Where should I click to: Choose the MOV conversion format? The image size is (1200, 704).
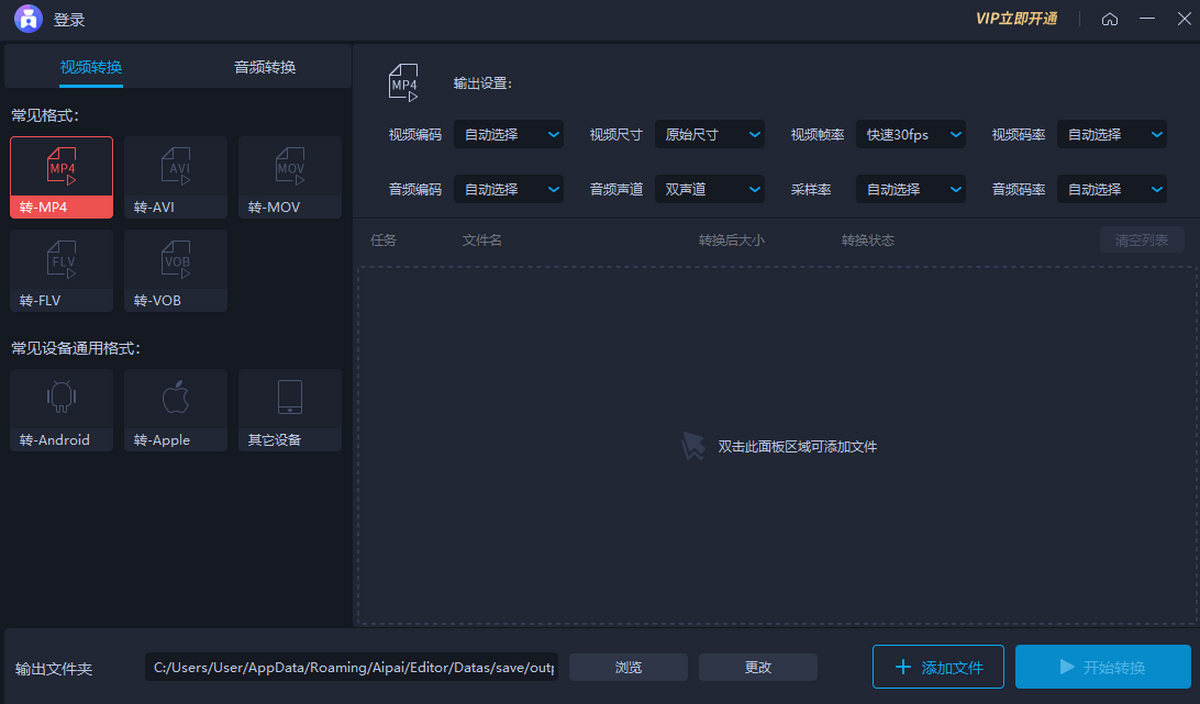290,177
